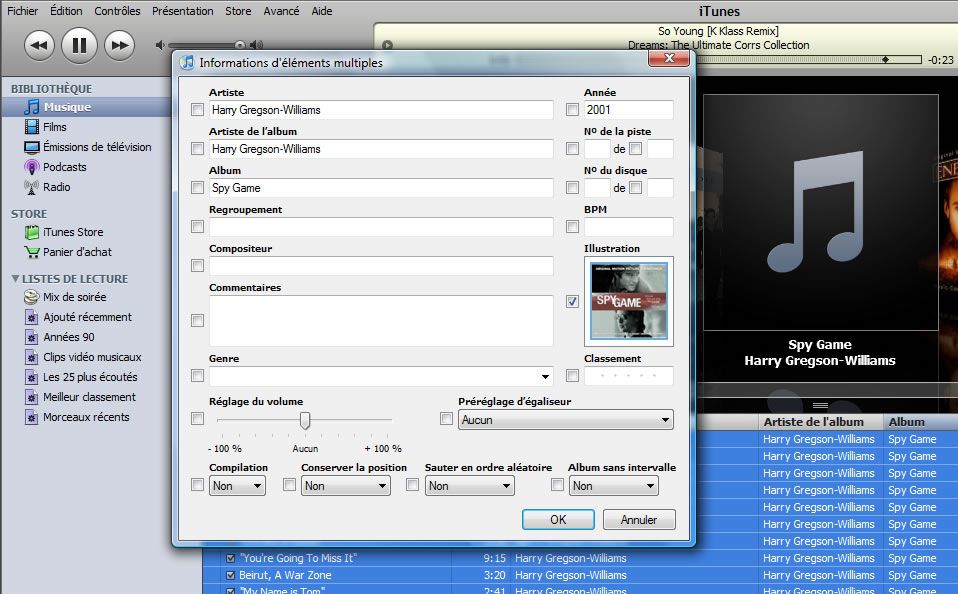Click the Compositeur text field

coord(381,266)
